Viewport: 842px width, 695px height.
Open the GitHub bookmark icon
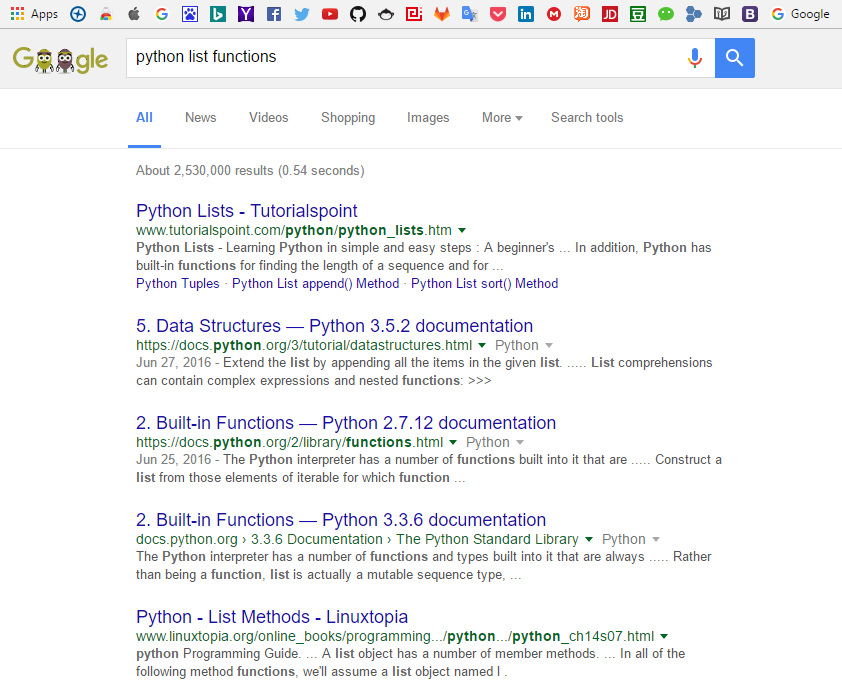pos(359,14)
